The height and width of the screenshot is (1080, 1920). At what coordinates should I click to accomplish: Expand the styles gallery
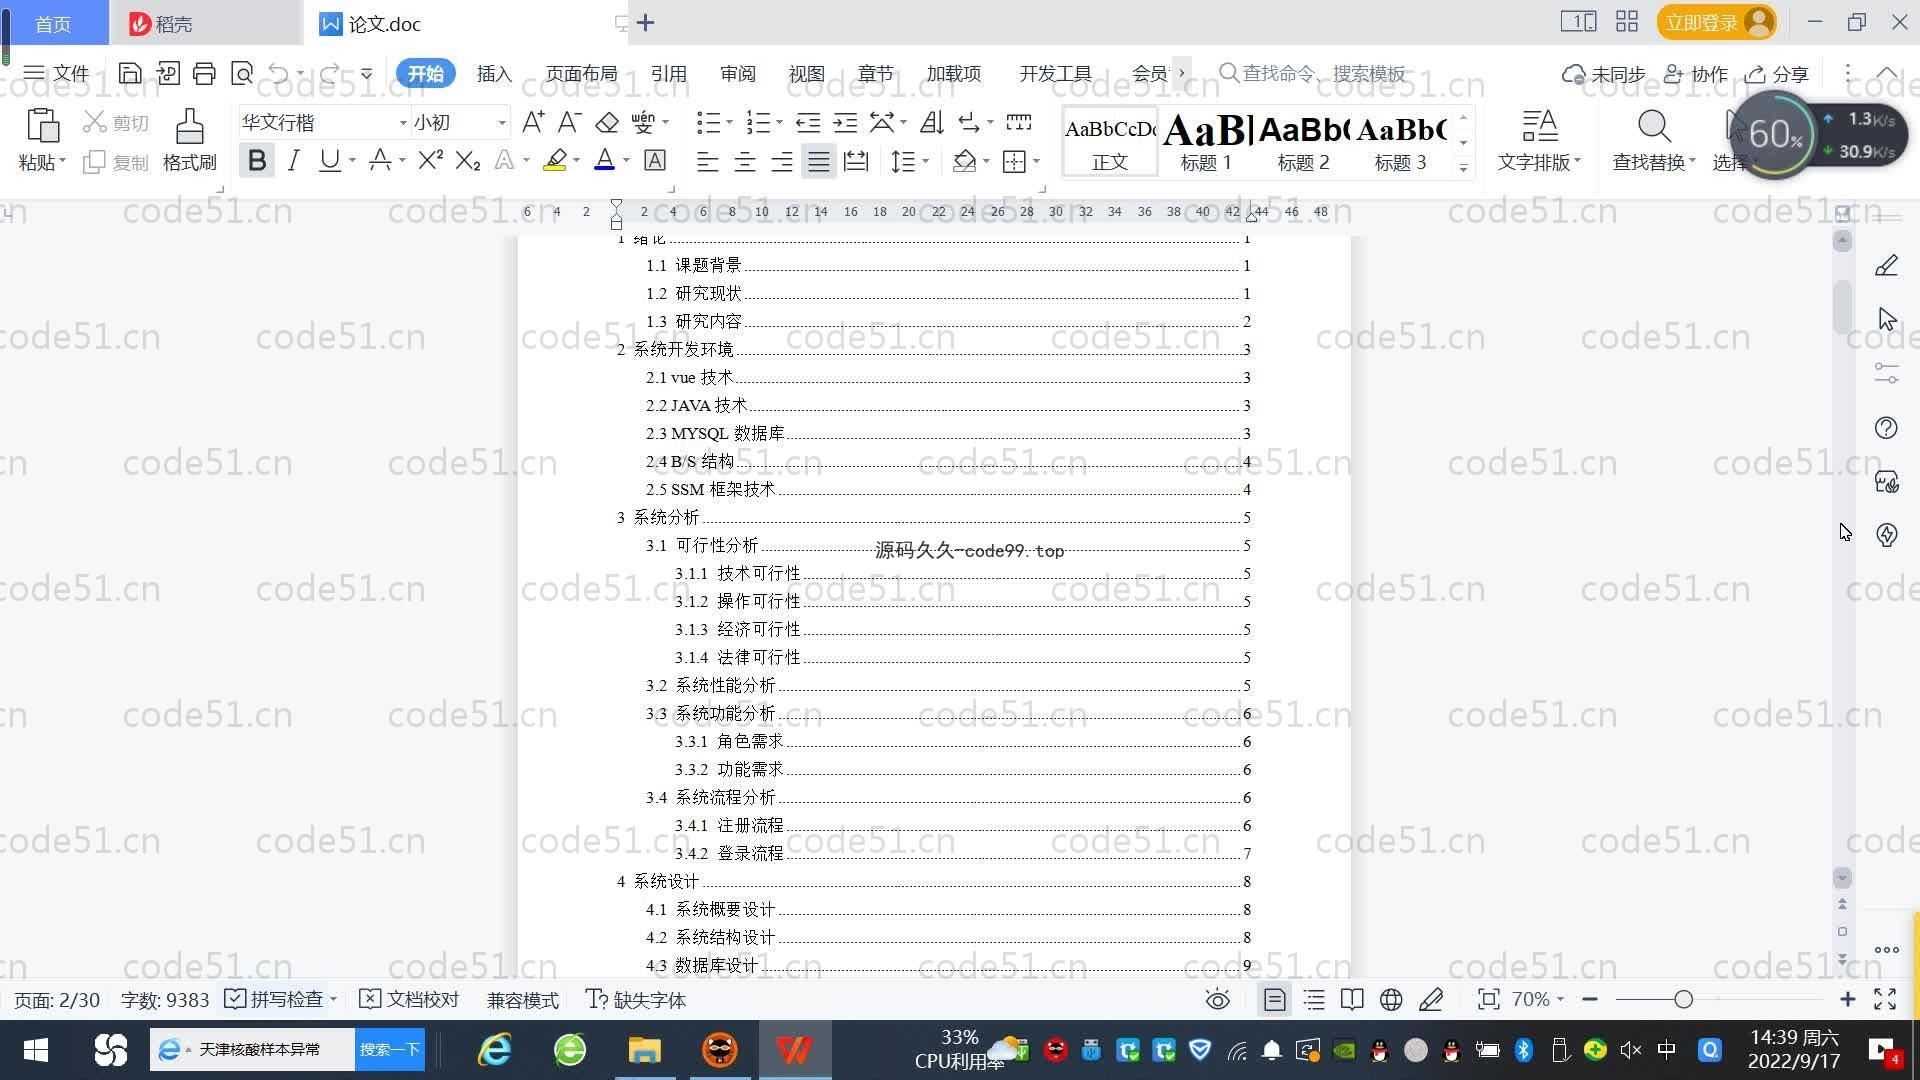pos(1463,167)
